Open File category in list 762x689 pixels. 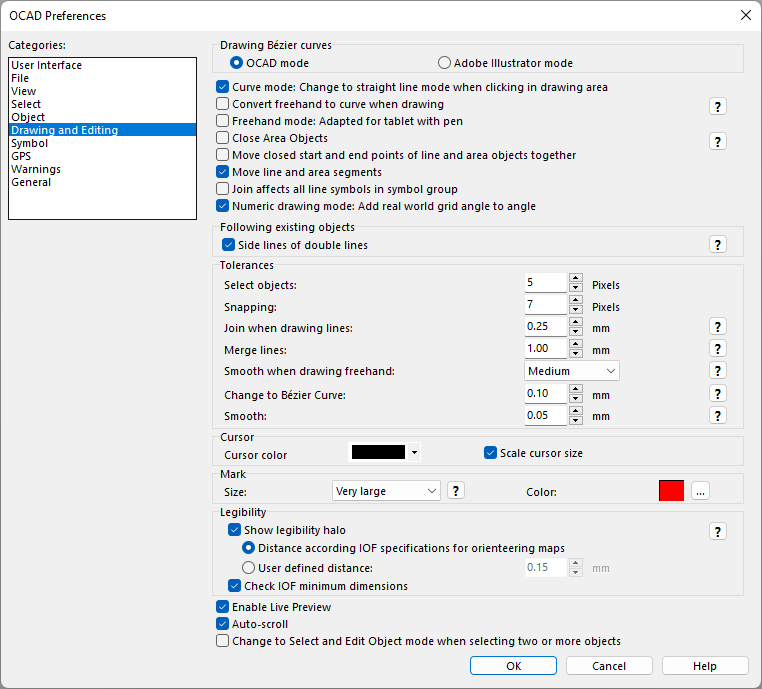(x=103, y=78)
